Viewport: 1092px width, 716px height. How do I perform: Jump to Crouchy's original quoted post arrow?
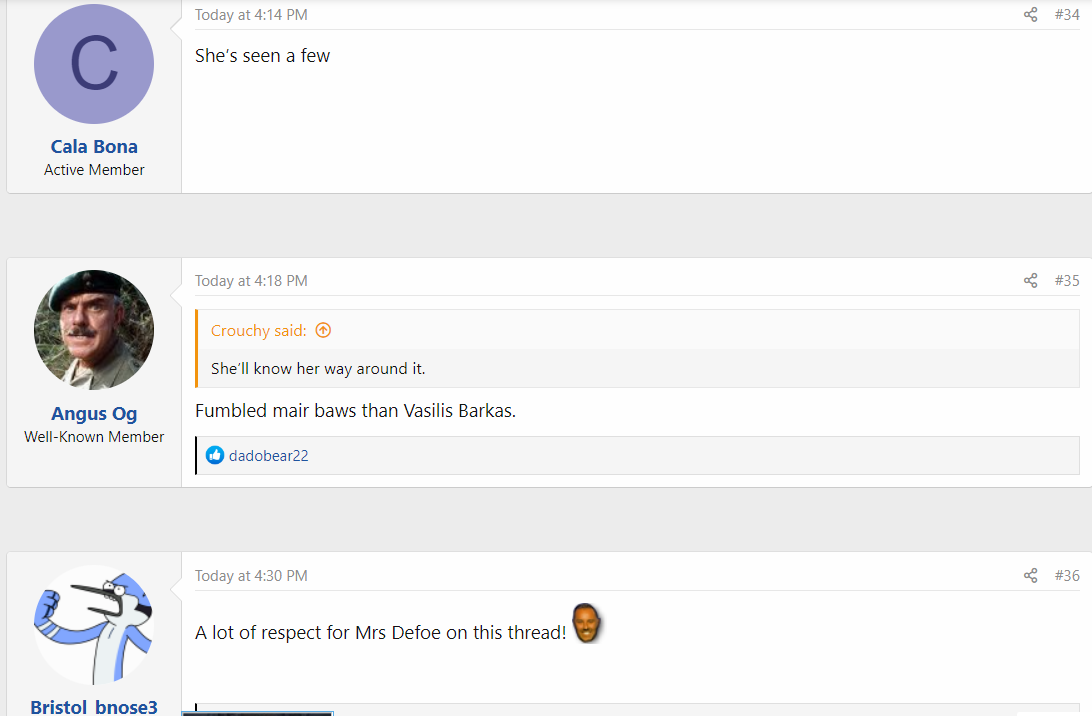point(323,330)
